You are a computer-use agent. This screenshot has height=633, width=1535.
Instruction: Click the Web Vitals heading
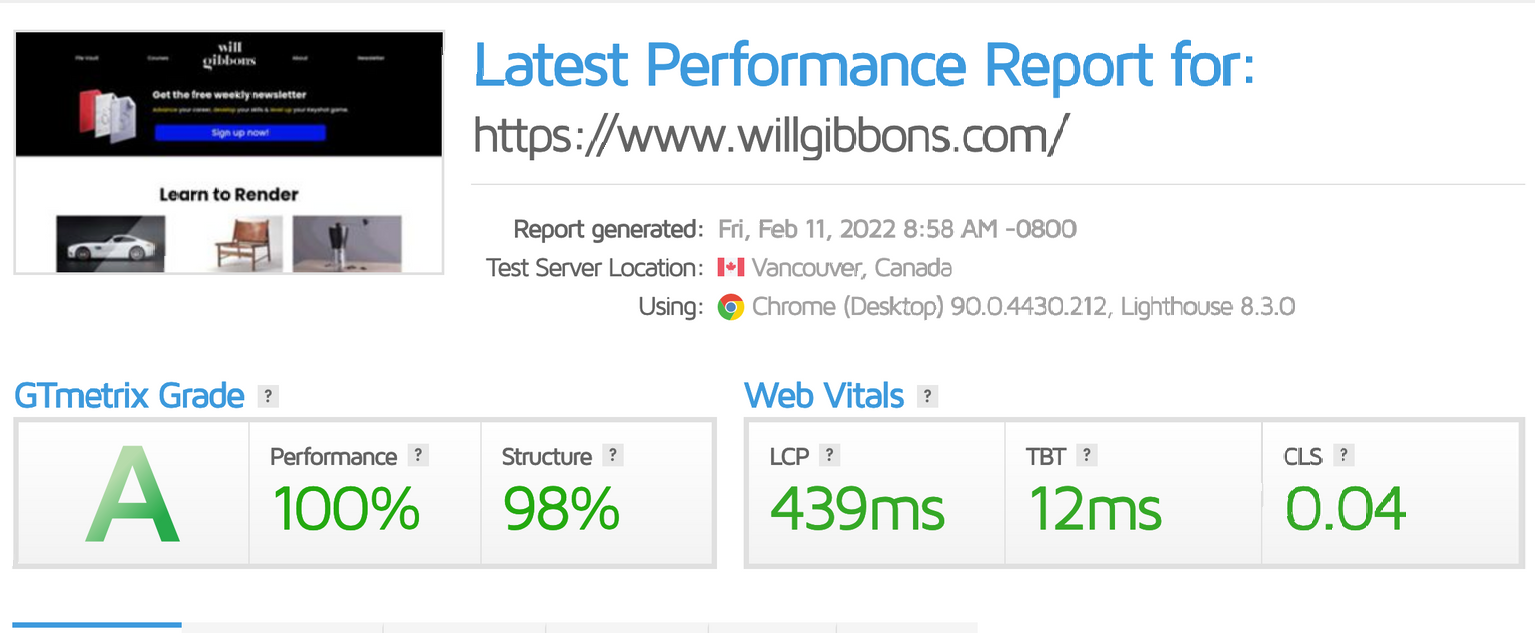click(x=825, y=396)
